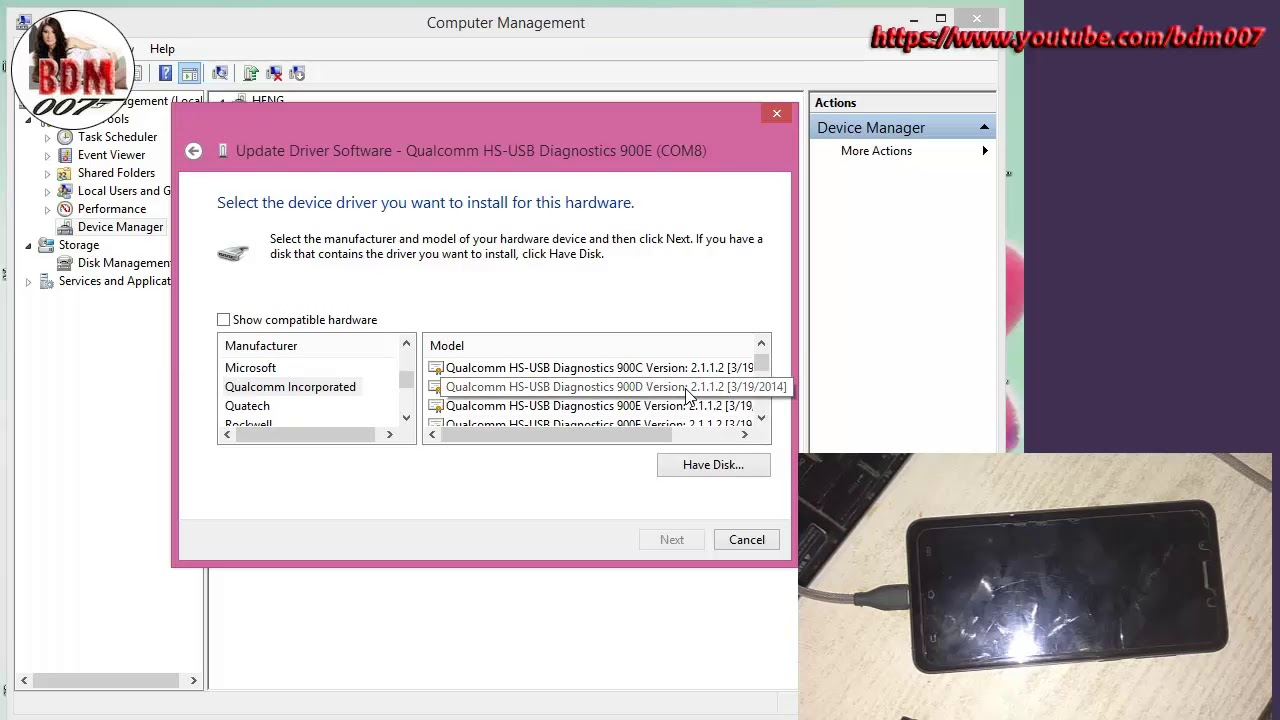Click the Disable device toolbar icon with down arrow
Viewport: 1280px width, 720px height.
pyautogui.click(x=297, y=73)
